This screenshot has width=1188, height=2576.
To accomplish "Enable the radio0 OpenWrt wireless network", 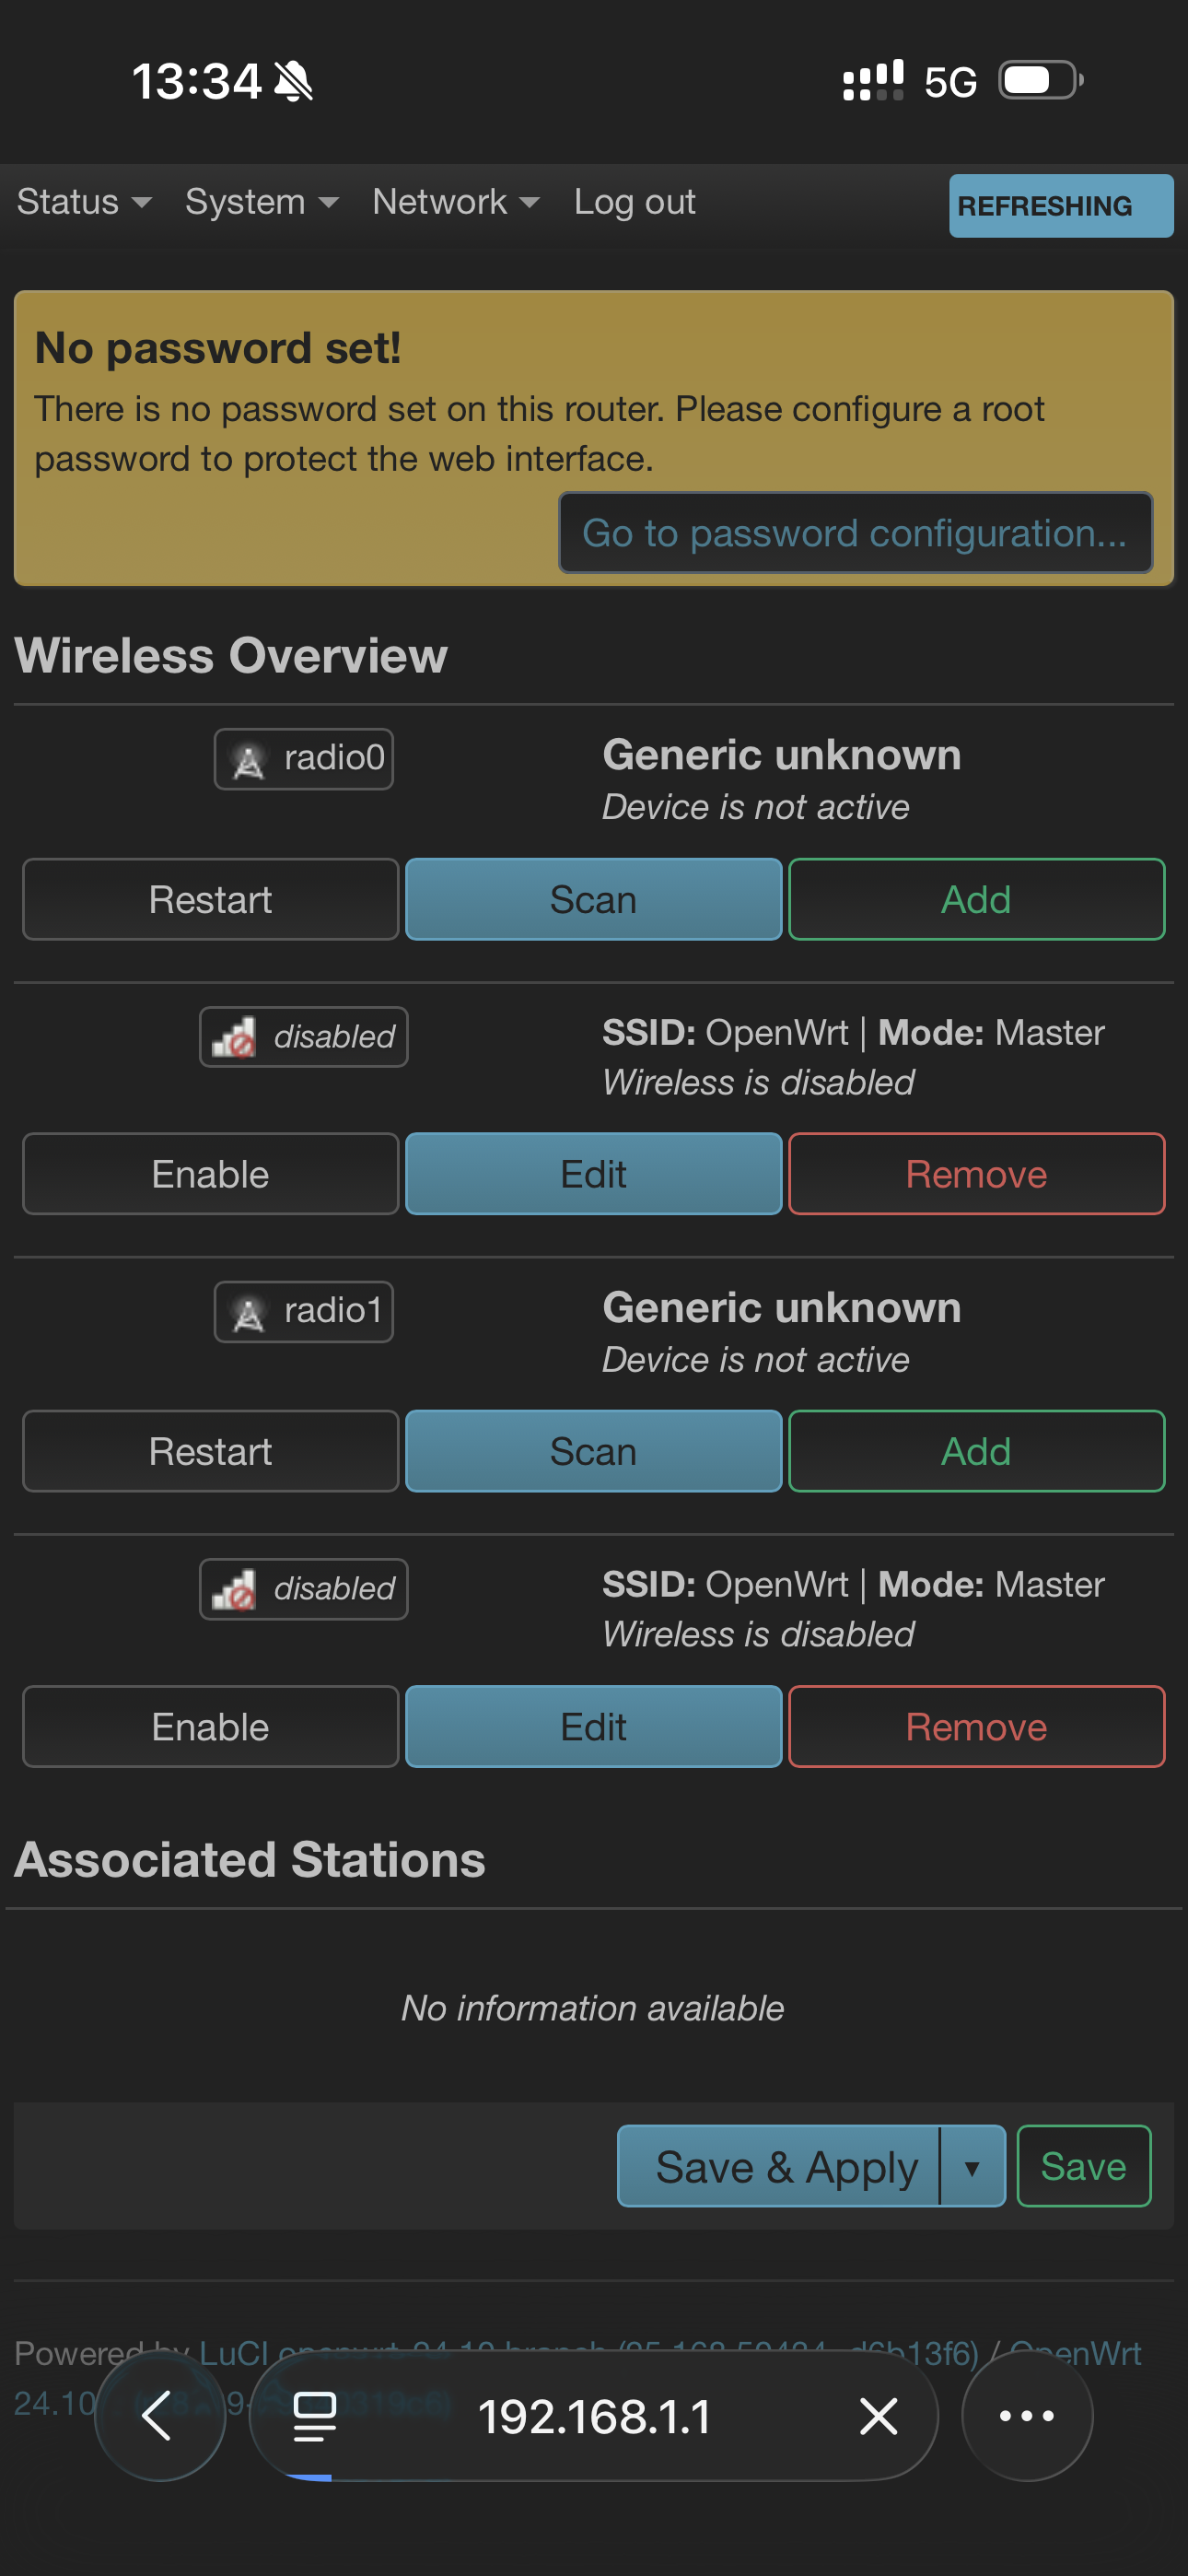I will click(x=210, y=1174).
